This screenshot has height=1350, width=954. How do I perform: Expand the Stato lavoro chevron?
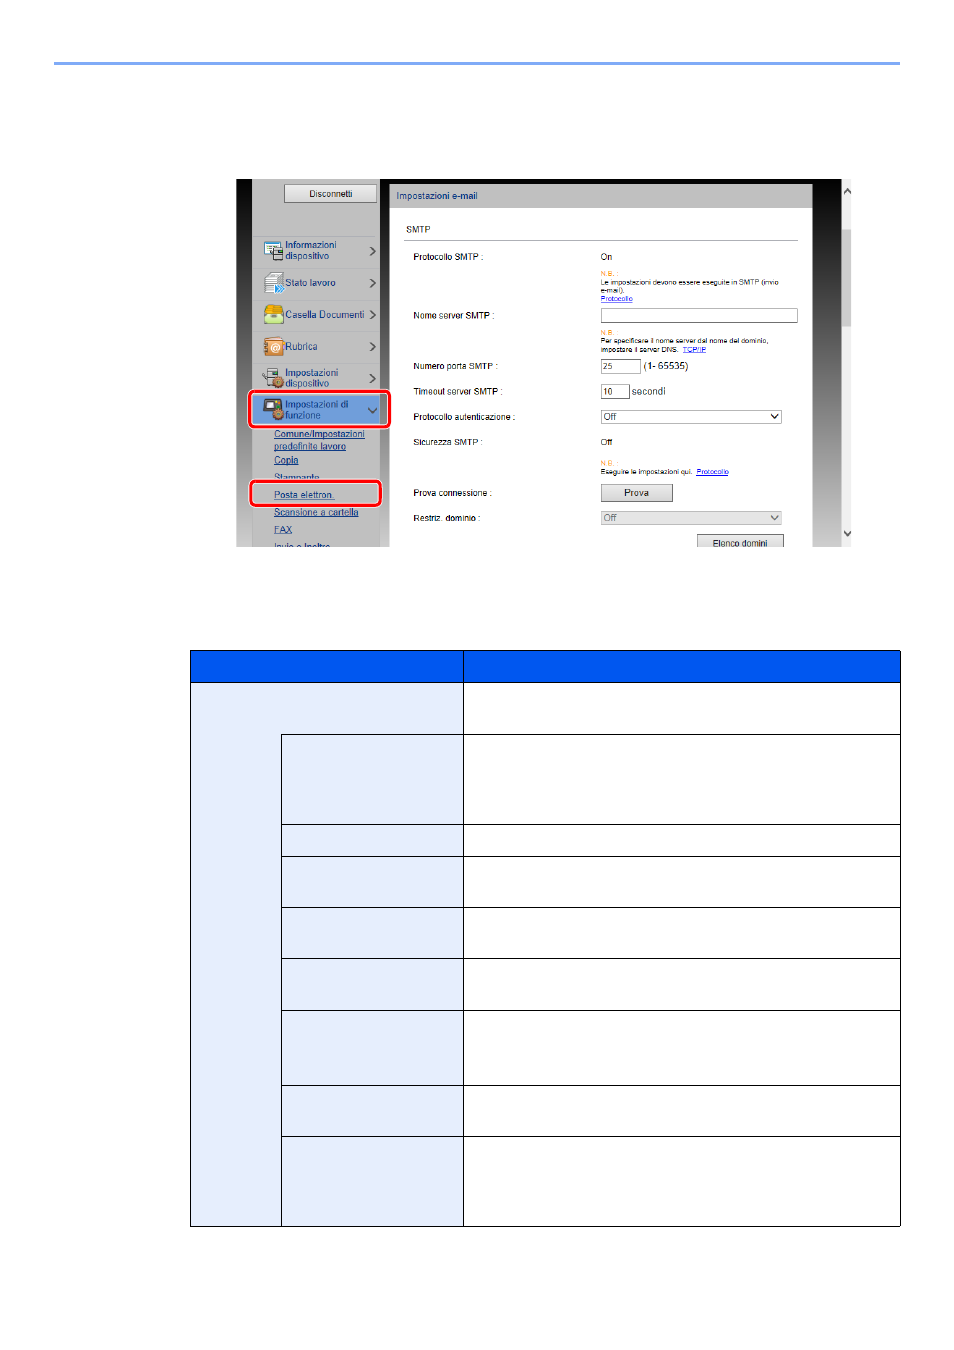(372, 283)
